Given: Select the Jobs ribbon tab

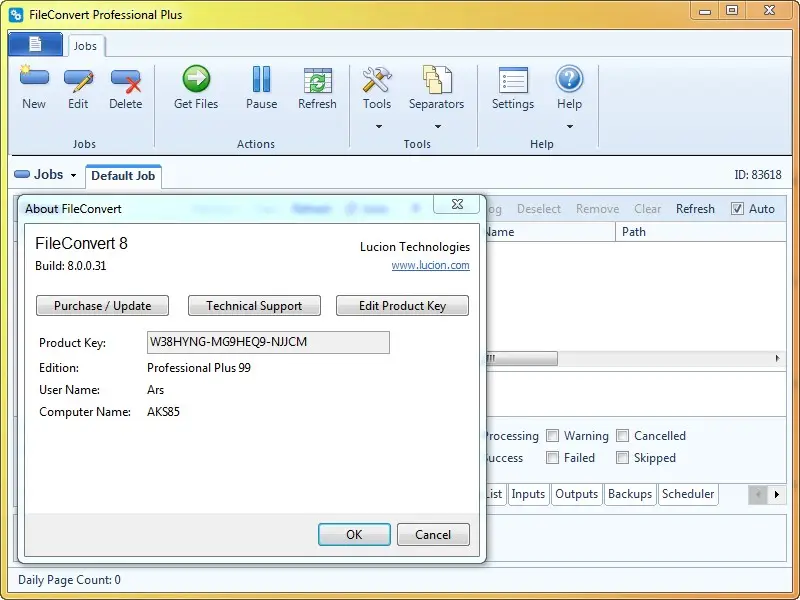Looking at the screenshot, I should click(x=85, y=46).
